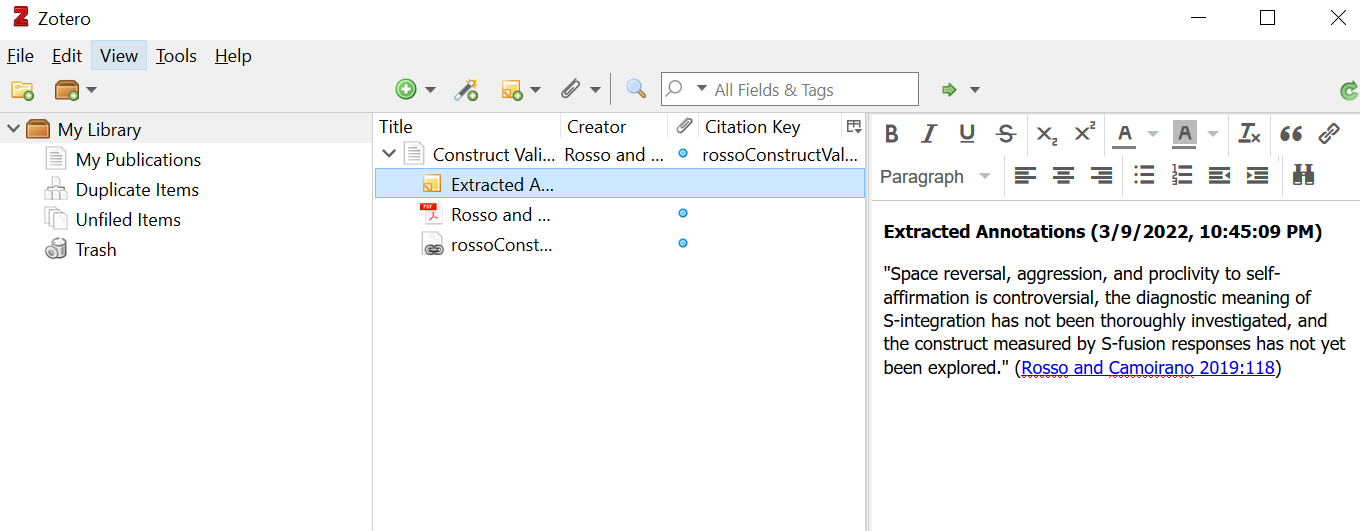Toggle Italic formatting
The width and height of the screenshot is (1360, 531).
[929, 133]
